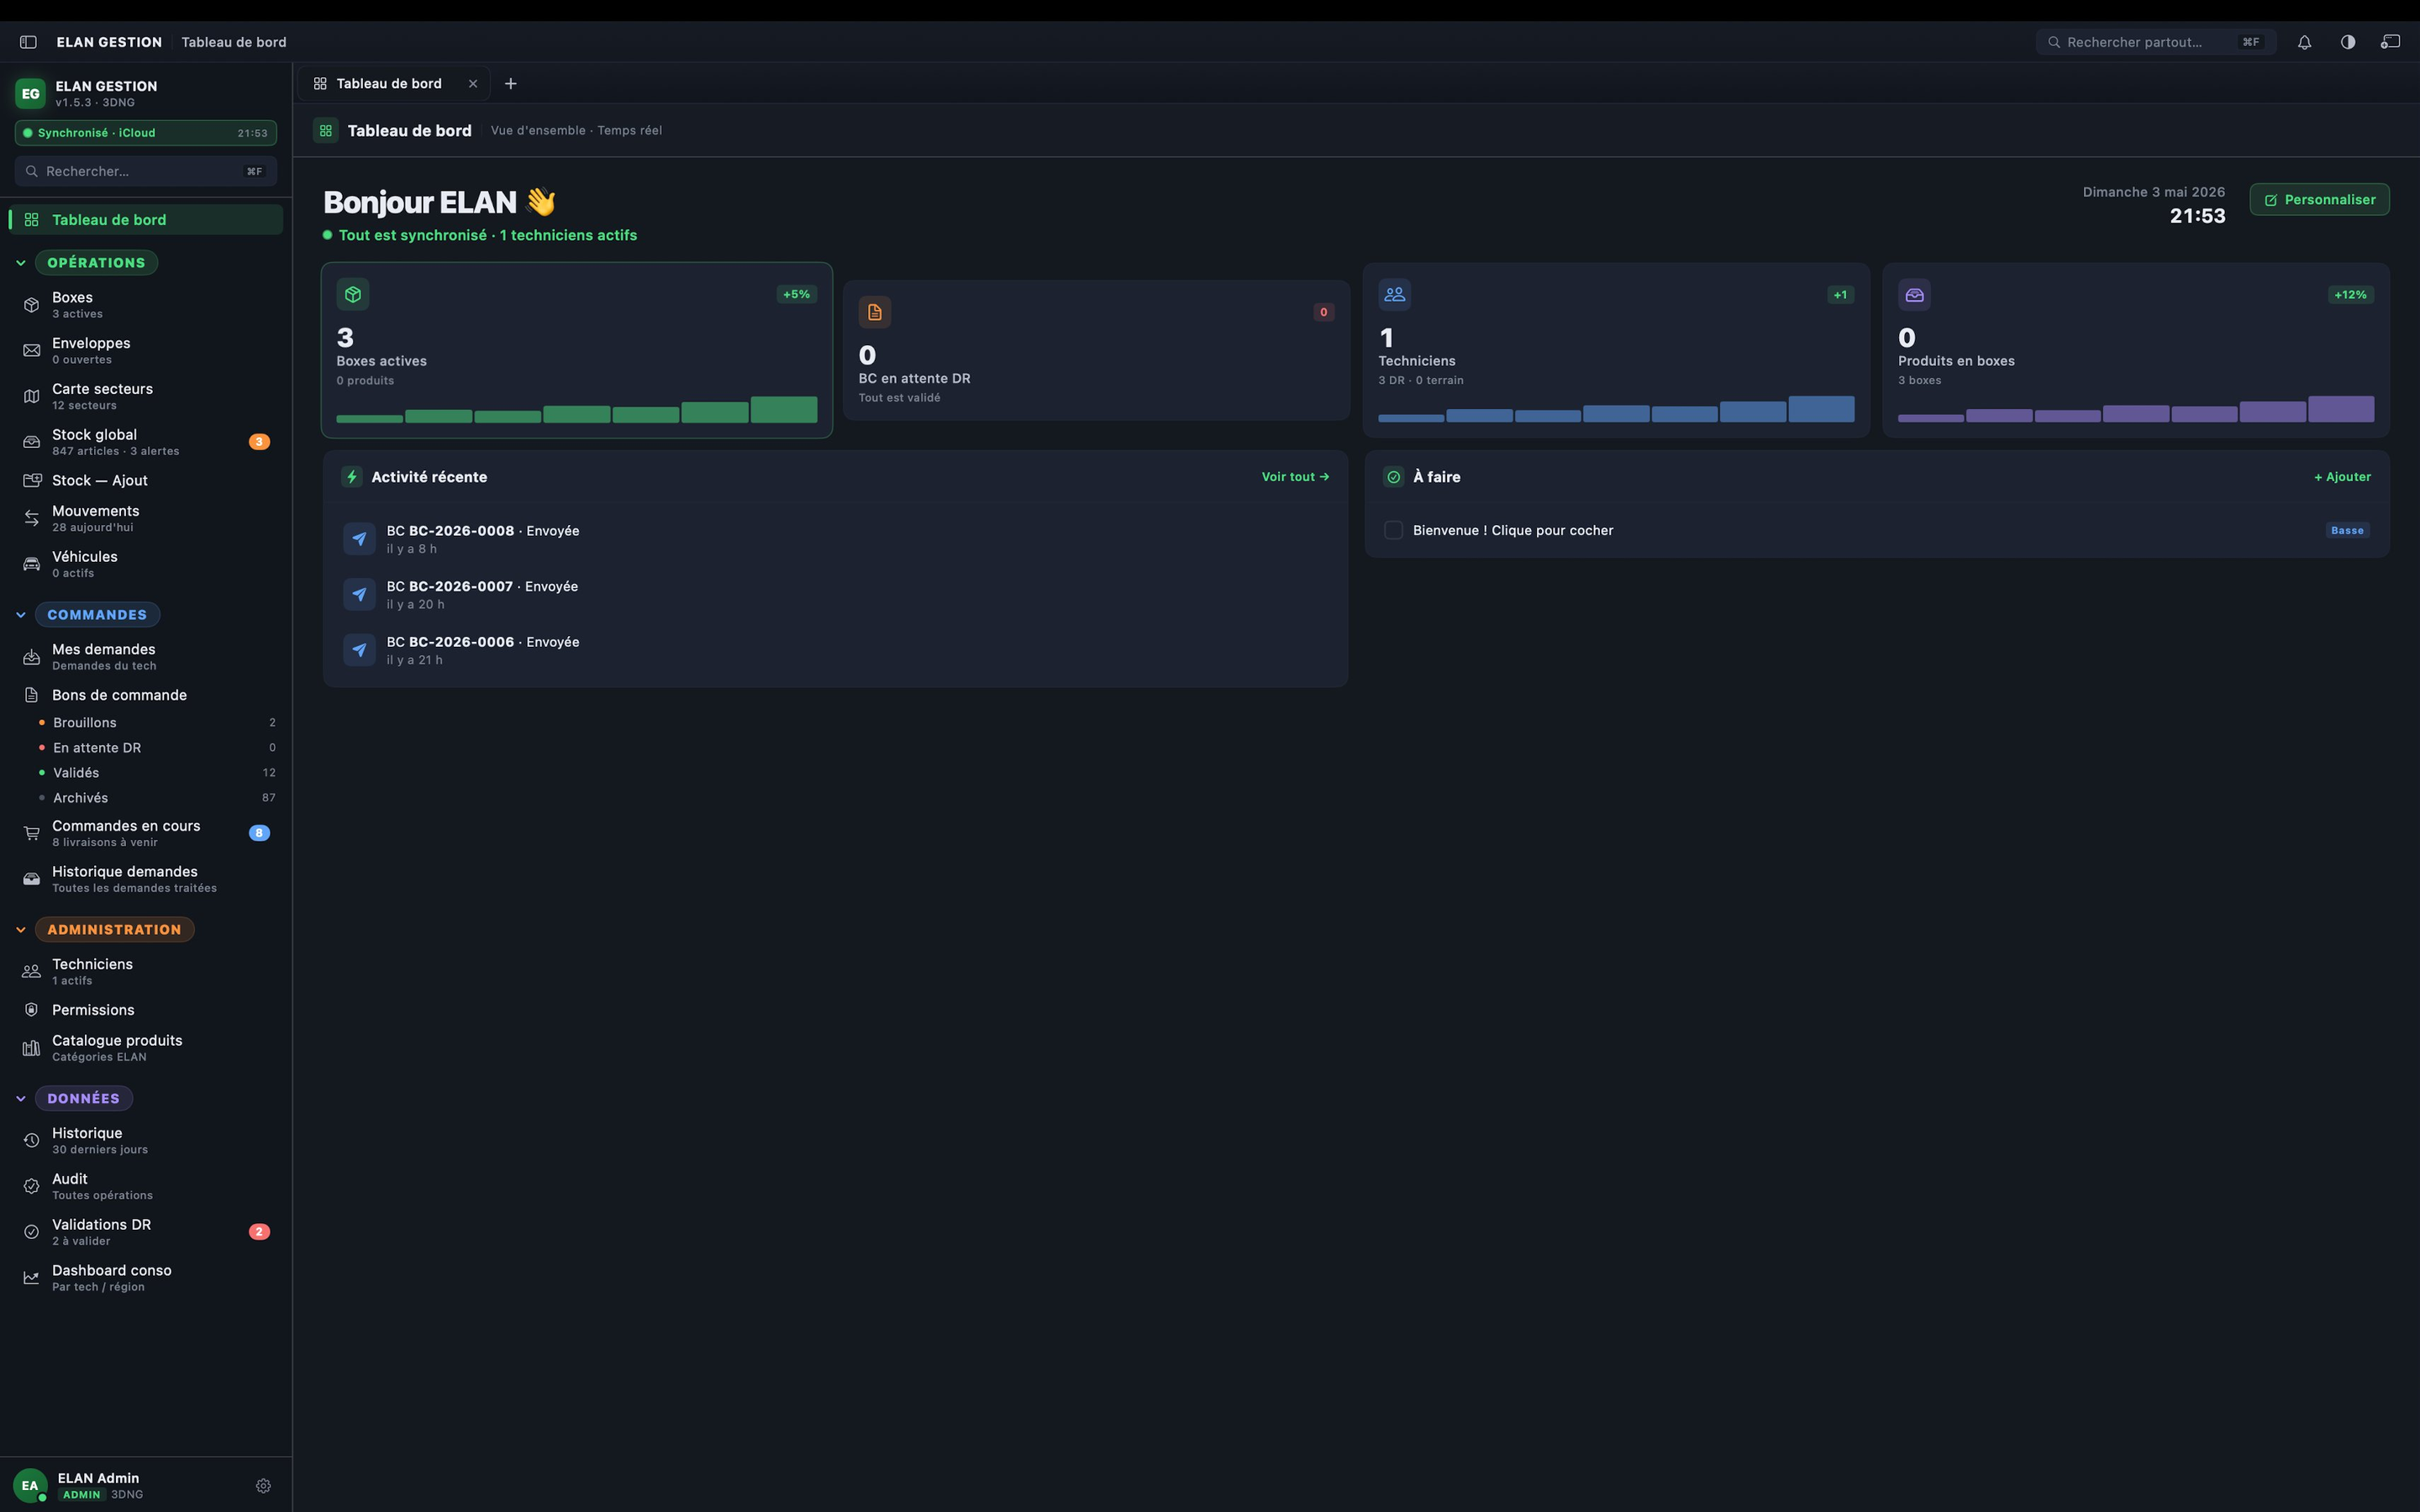This screenshot has height=1512, width=2420.
Task: Click the cast screen icon top right
Action: pyautogui.click(x=2390, y=42)
